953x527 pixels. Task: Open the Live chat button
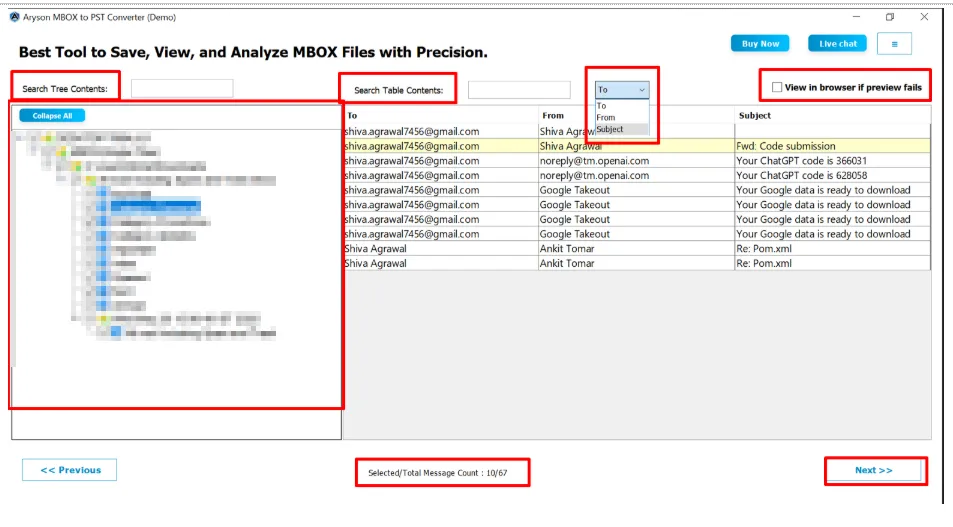coord(838,44)
